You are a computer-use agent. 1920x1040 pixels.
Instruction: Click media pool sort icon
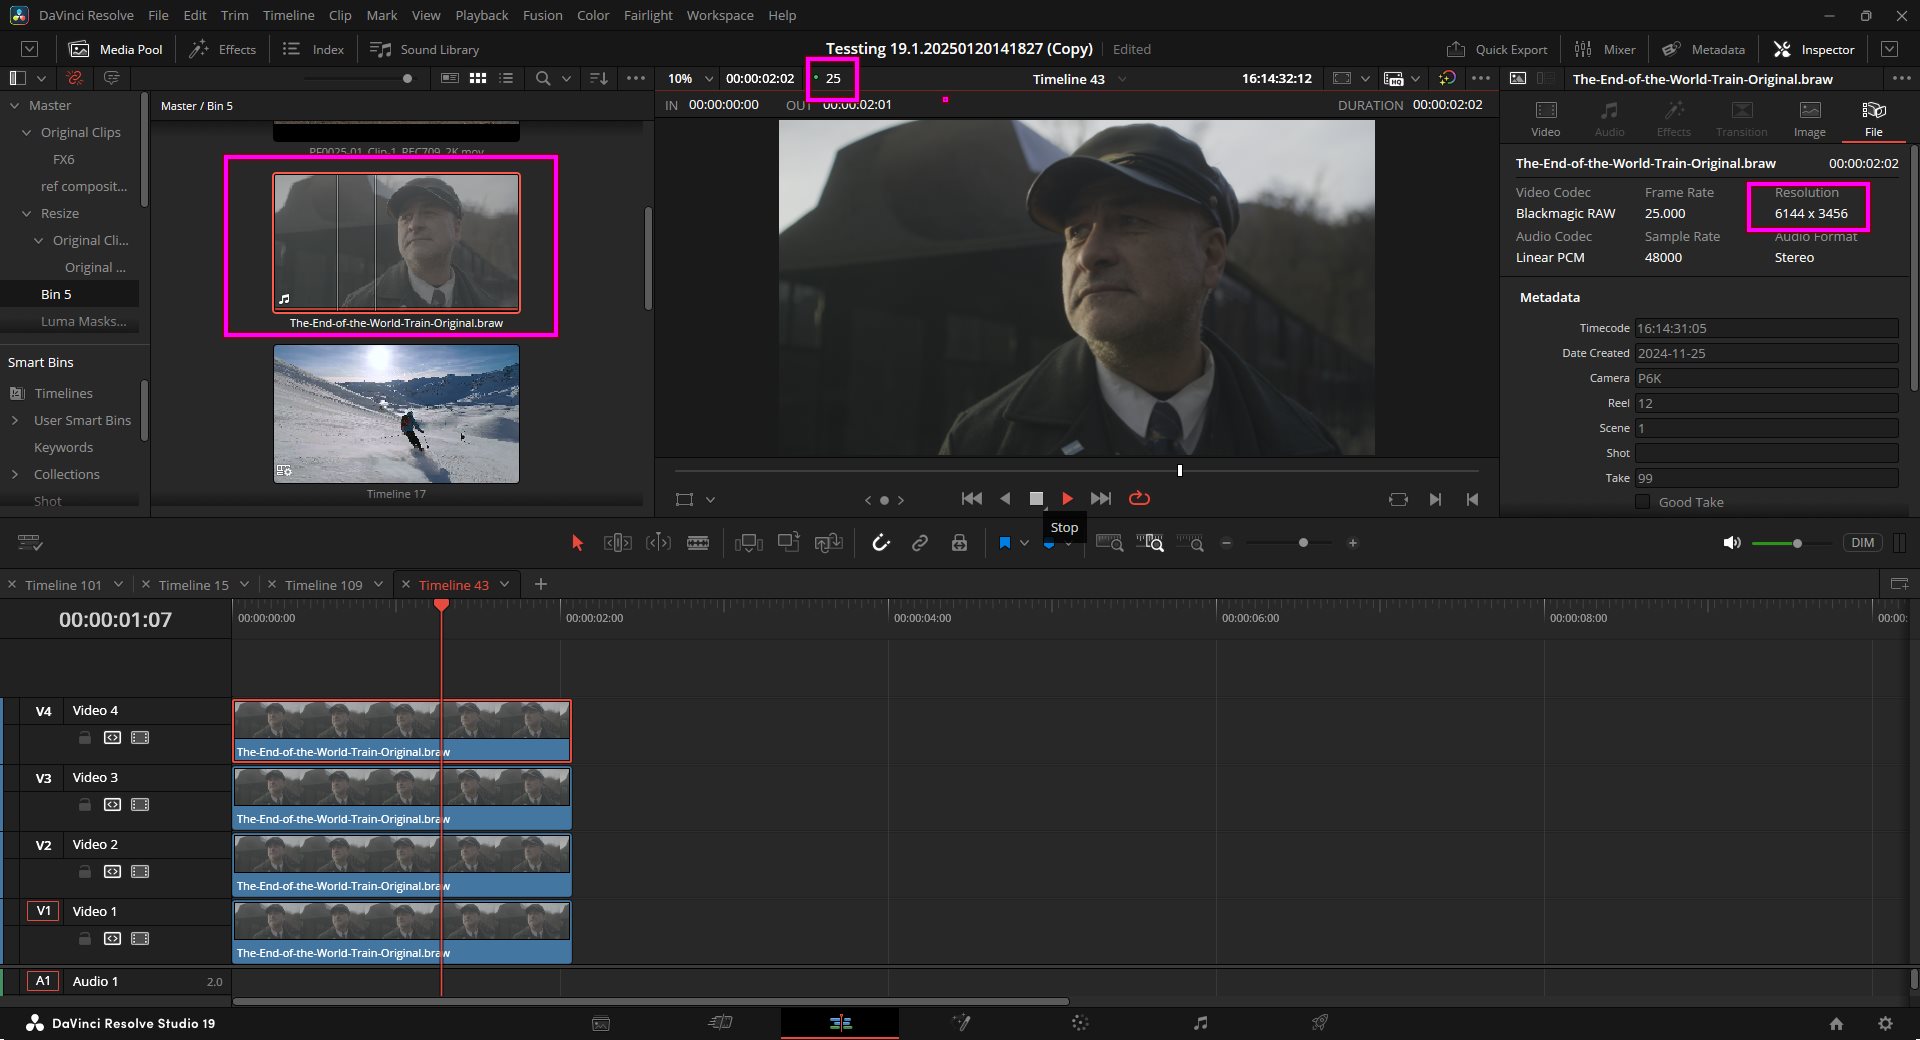click(x=598, y=78)
